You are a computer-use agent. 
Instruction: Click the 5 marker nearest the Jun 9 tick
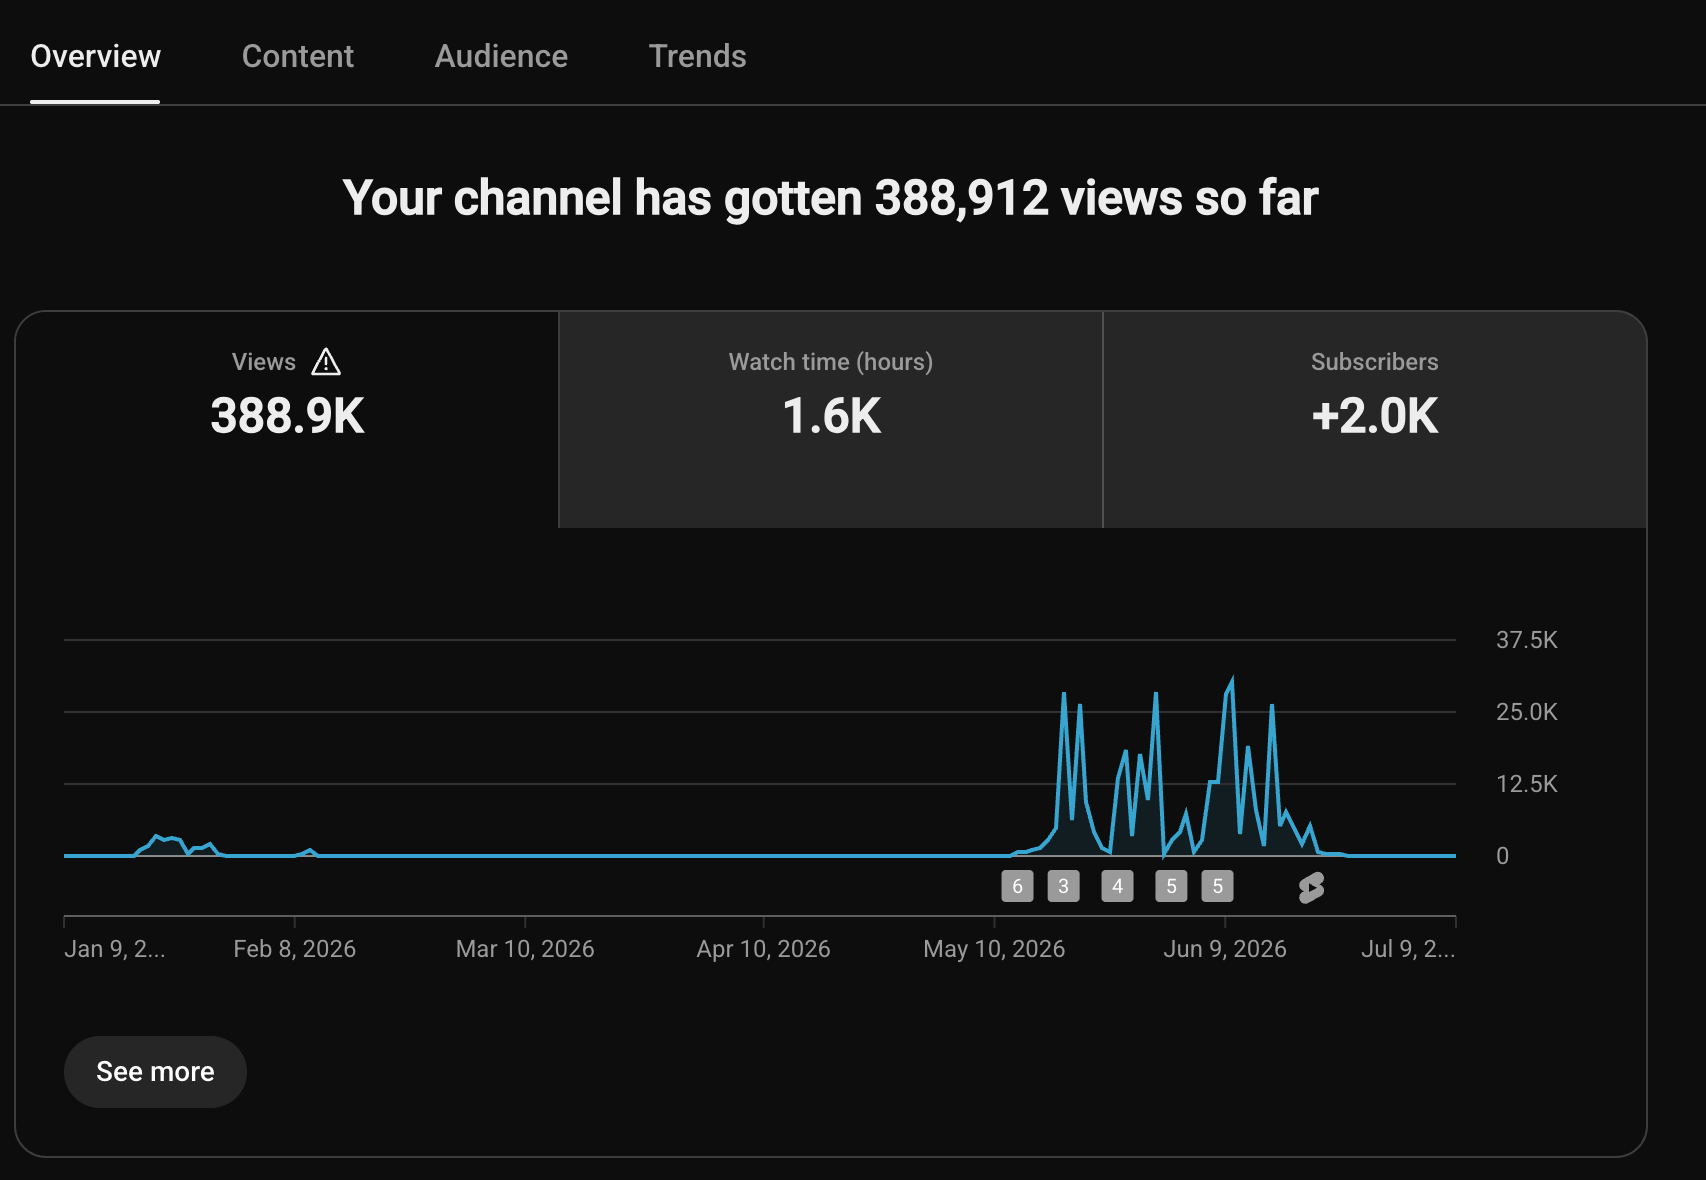pos(1217,886)
